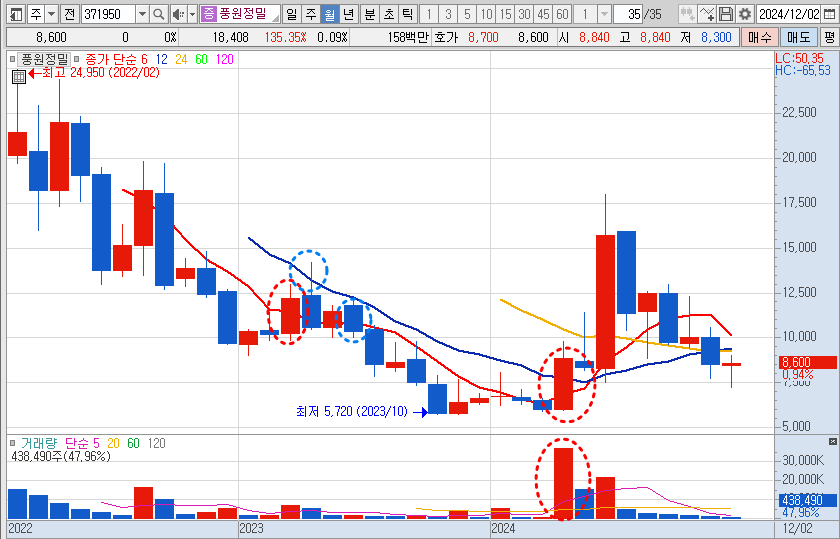This screenshot has width=840, height=539.
Task: Click the custom interval value field showing 1
Action: [585, 14]
